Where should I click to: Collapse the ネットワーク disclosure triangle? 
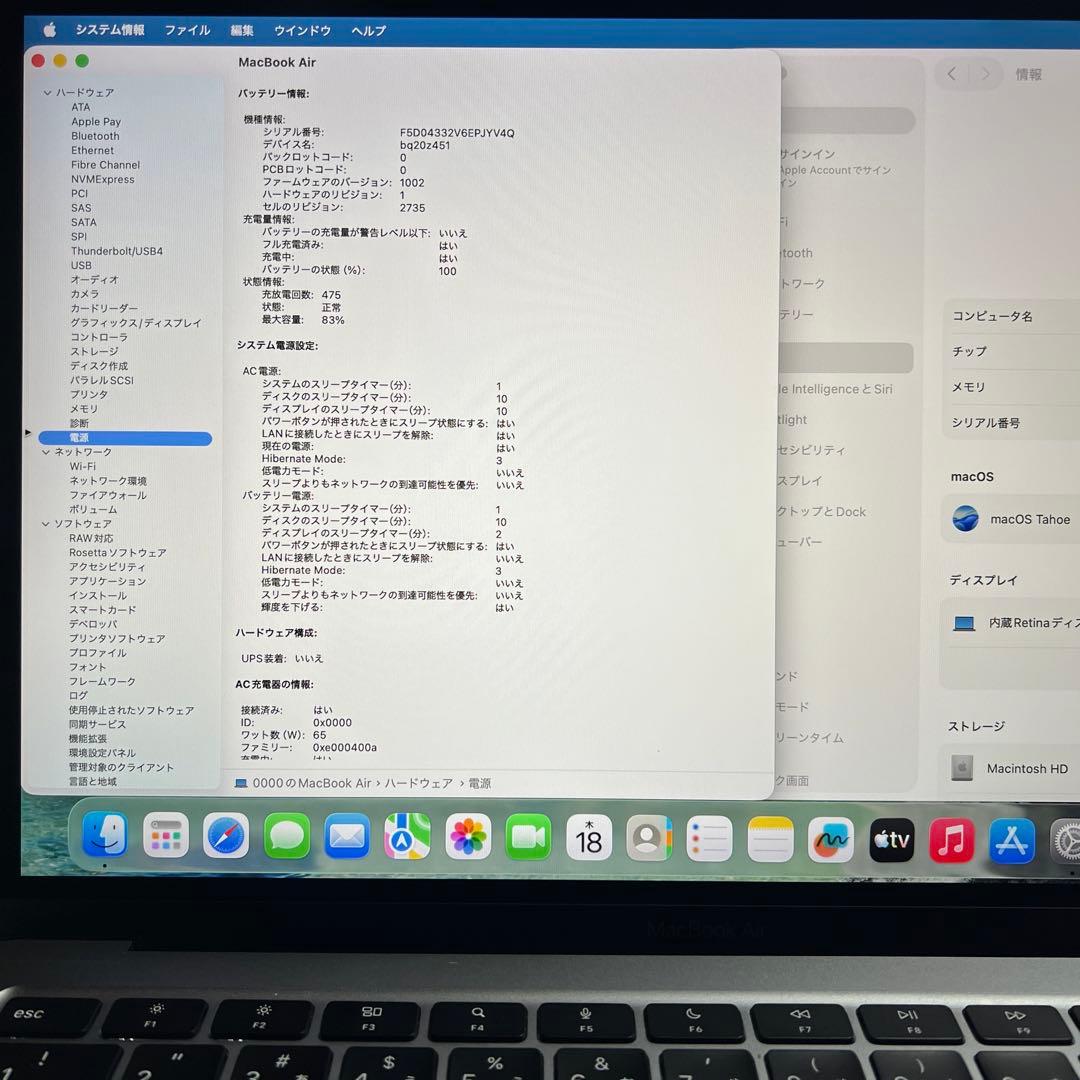pyautogui.click(x=47, y=452)
